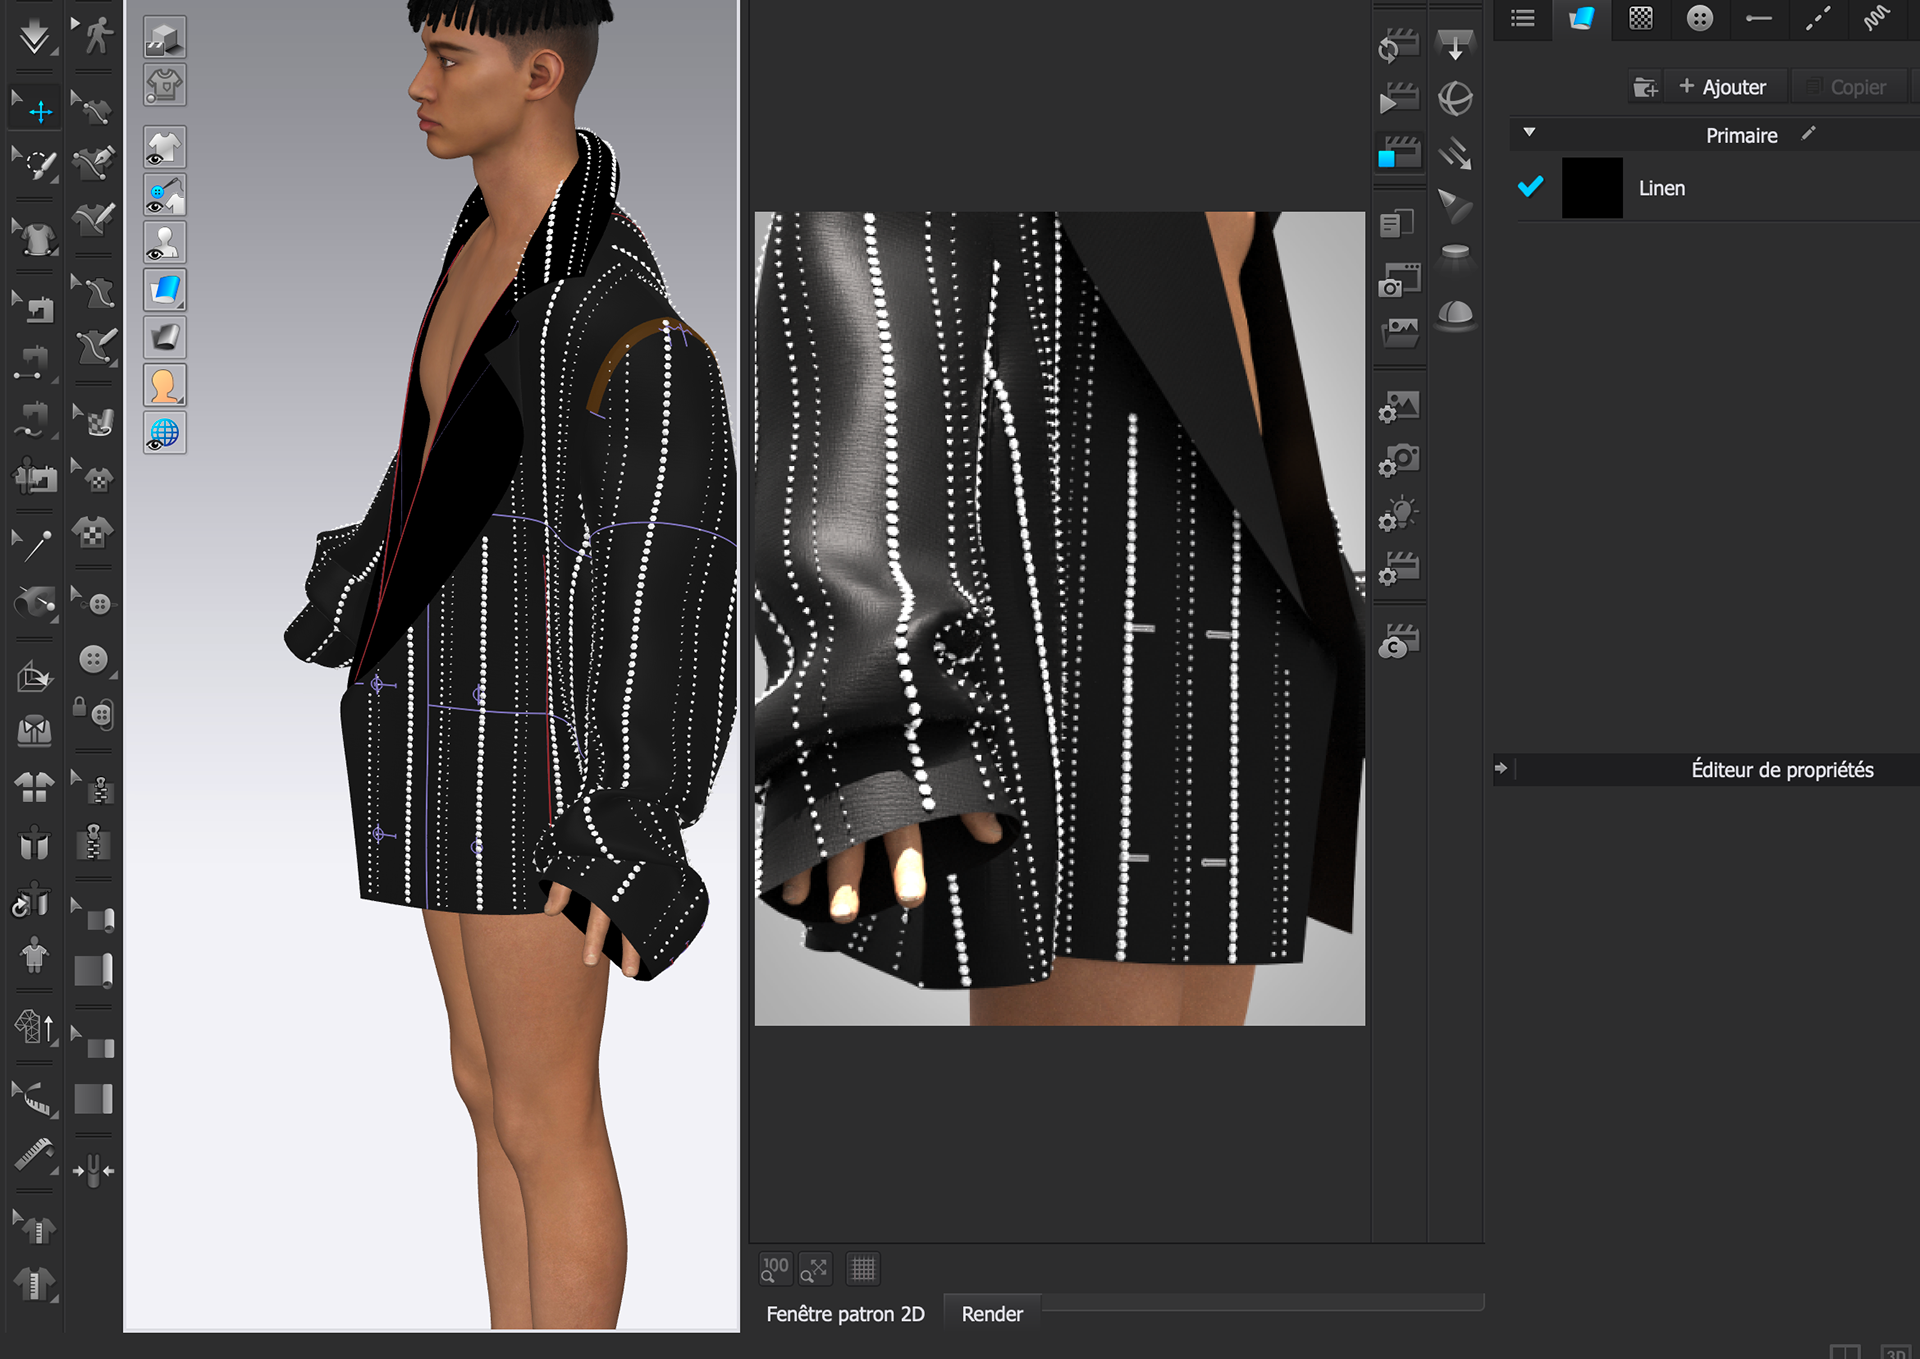
Task: Toggle show avatar eye icon
Action: pos(164,243)
